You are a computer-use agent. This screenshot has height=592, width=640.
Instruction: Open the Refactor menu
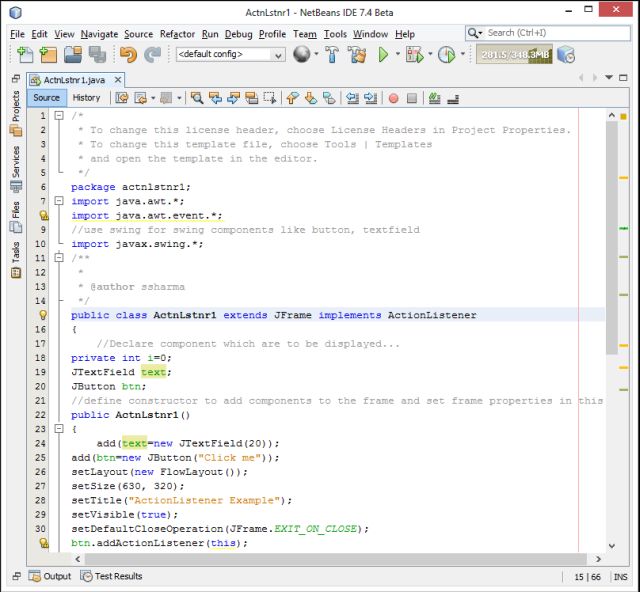click(177, 34)
